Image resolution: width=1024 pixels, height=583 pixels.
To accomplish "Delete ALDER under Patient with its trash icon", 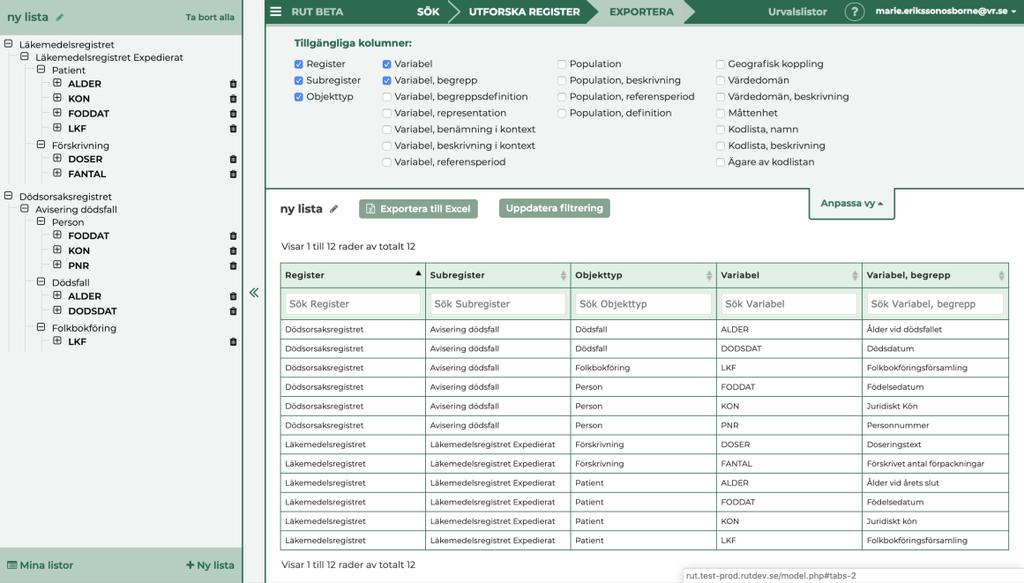I will [233, 84].
